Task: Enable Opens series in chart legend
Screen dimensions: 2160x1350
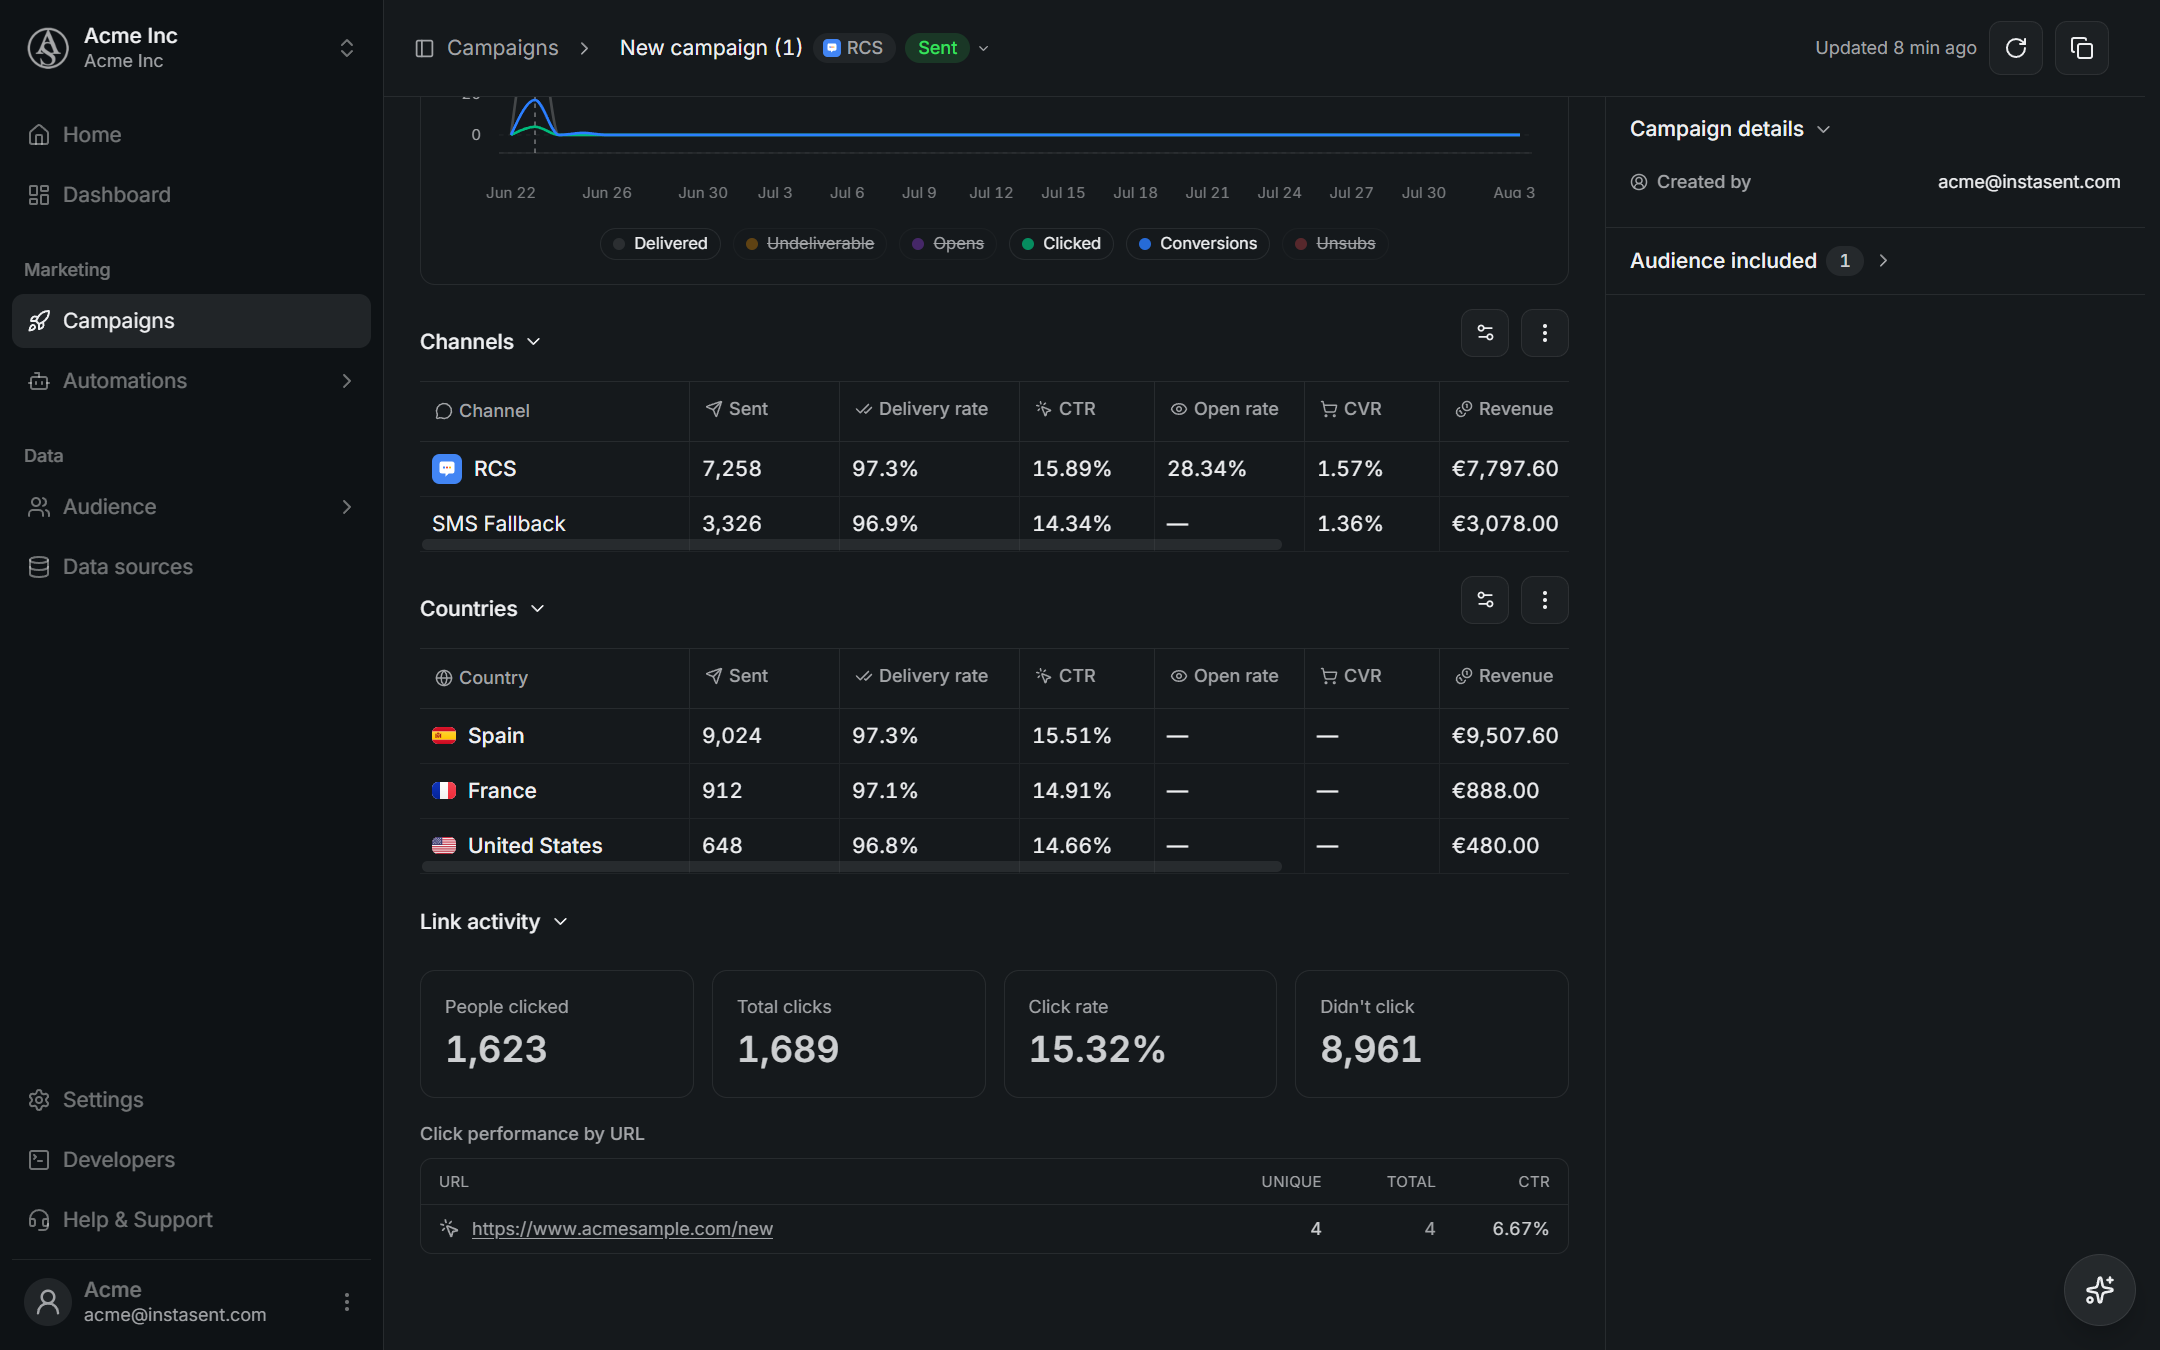Action: (948, 244)
